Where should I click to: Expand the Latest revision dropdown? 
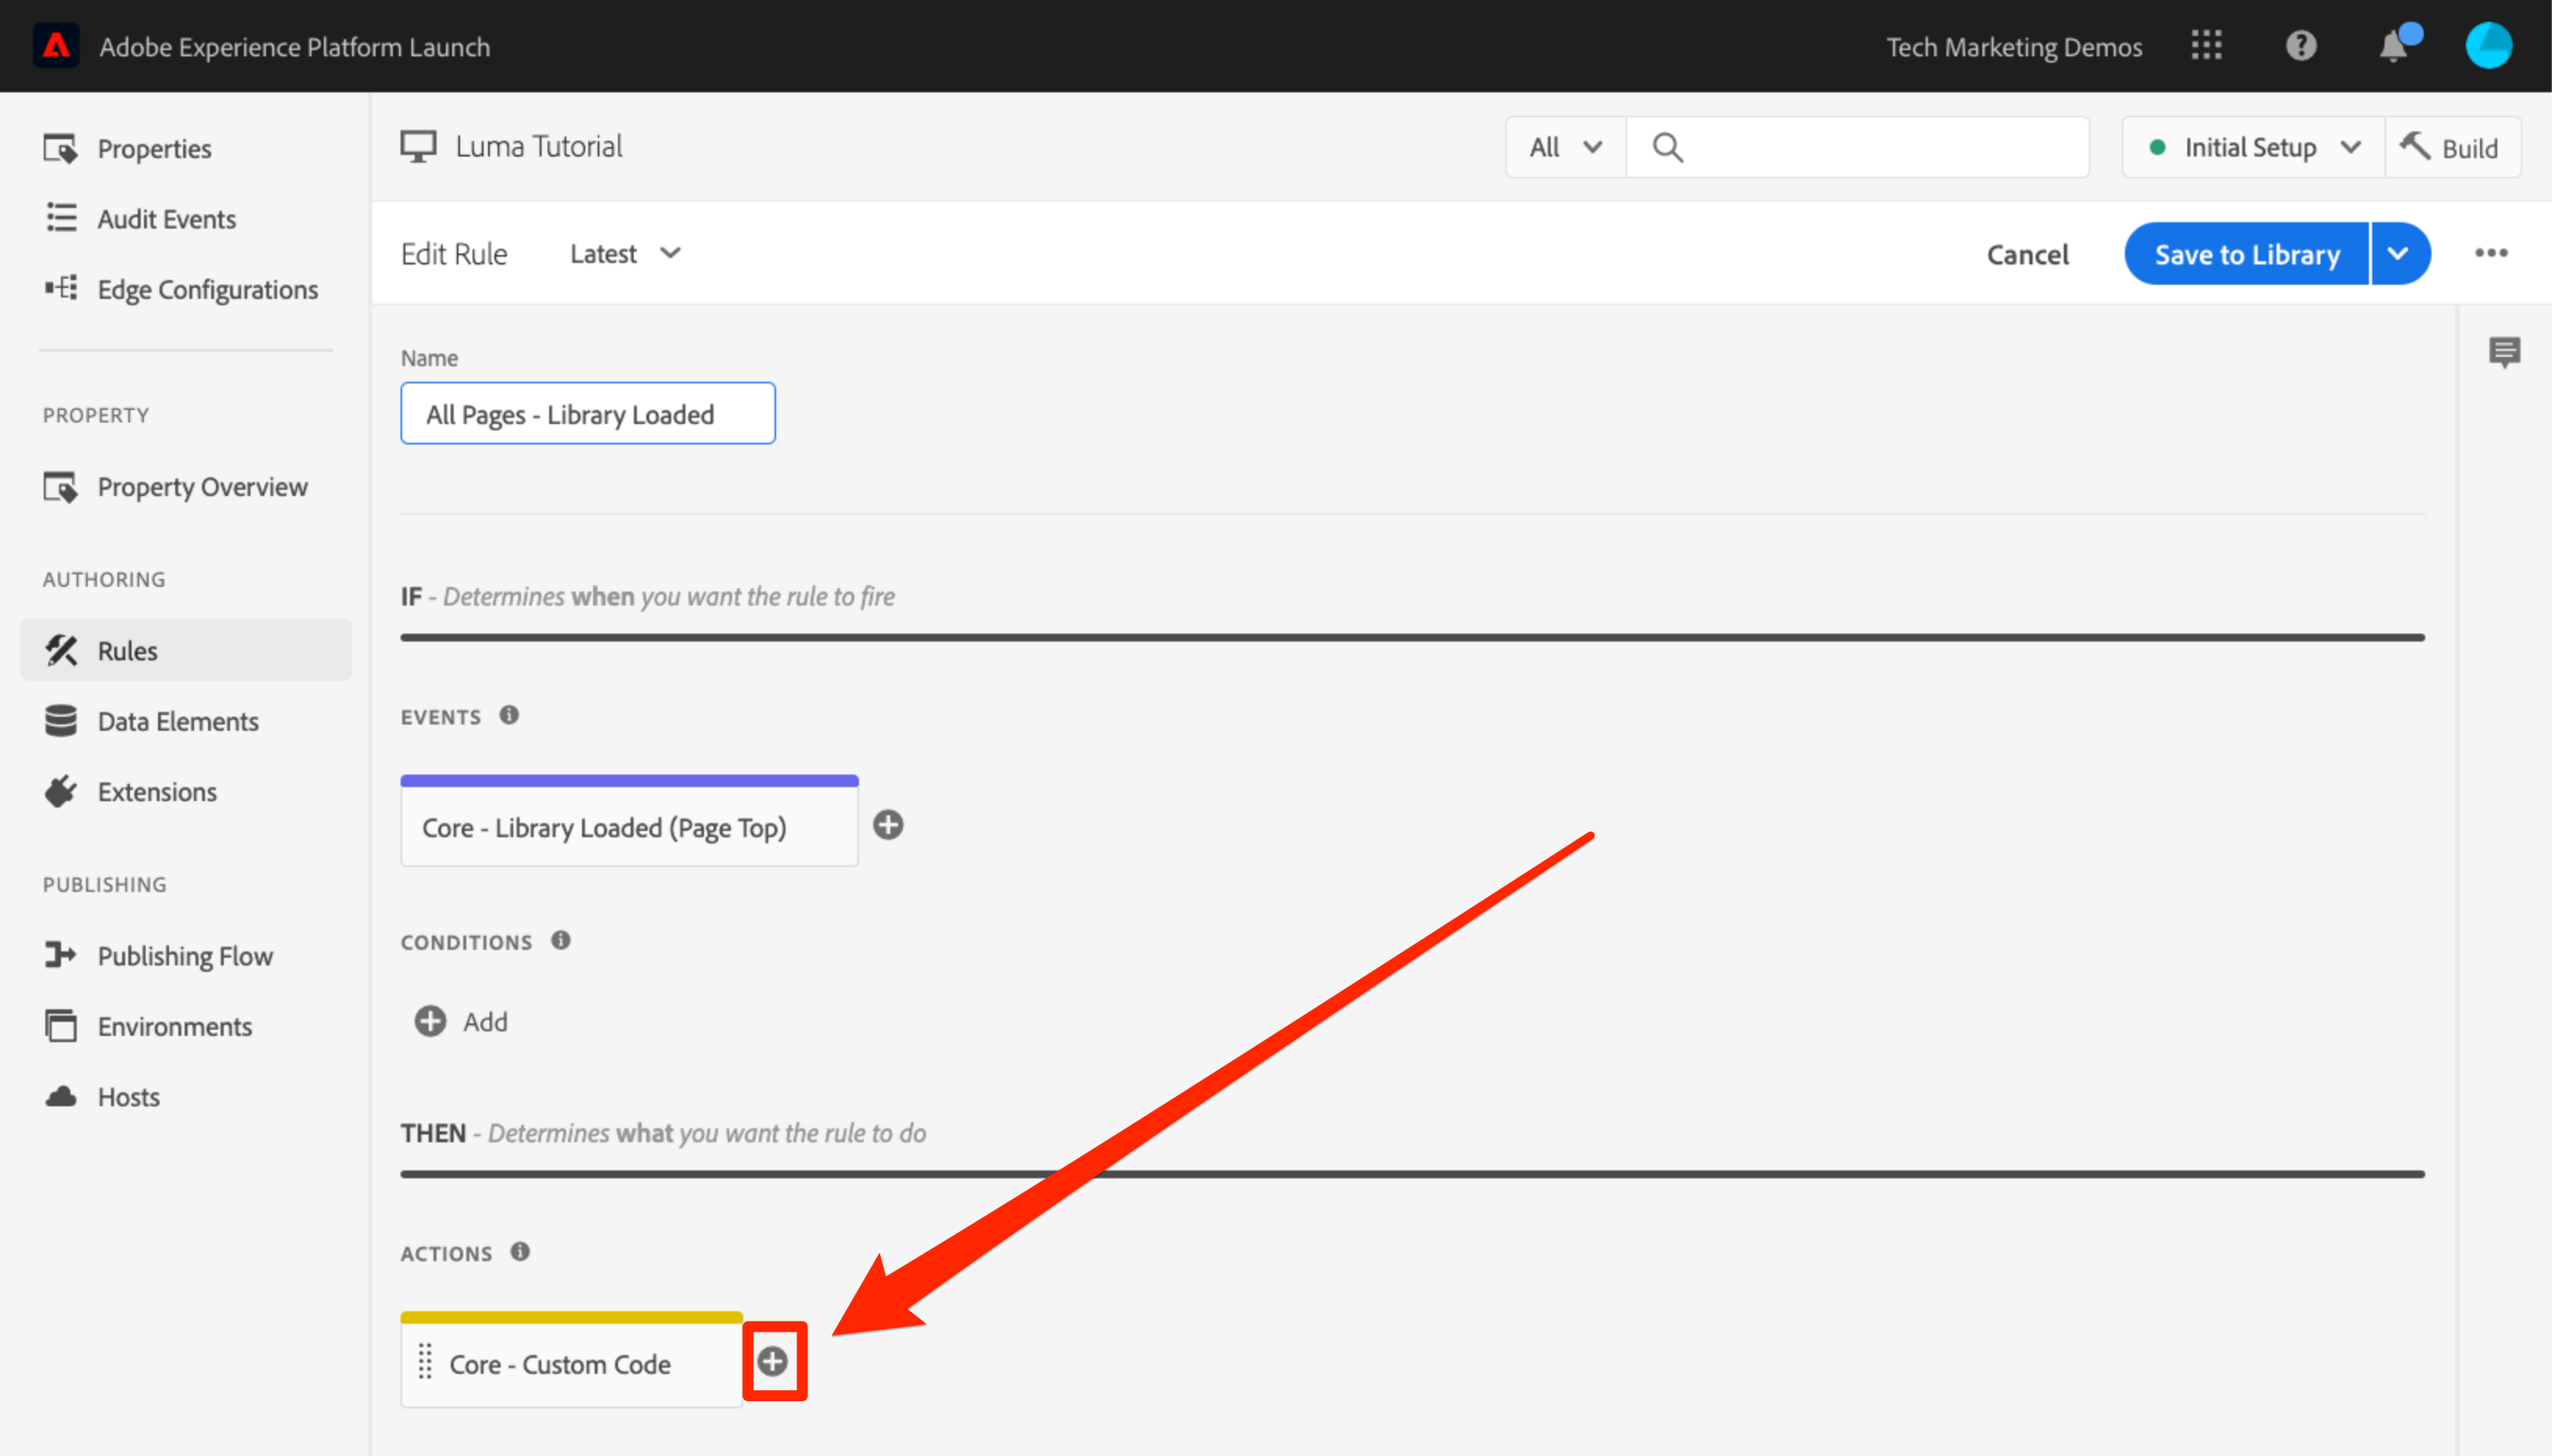click(625, 254)
